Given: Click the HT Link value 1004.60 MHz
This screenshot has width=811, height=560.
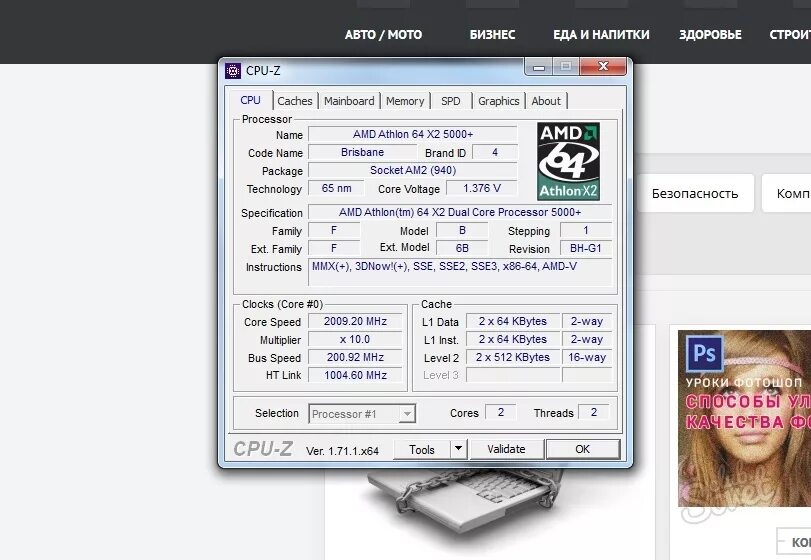Looking at the screenshot, I should pyautogui.click(x=355, y=375).
